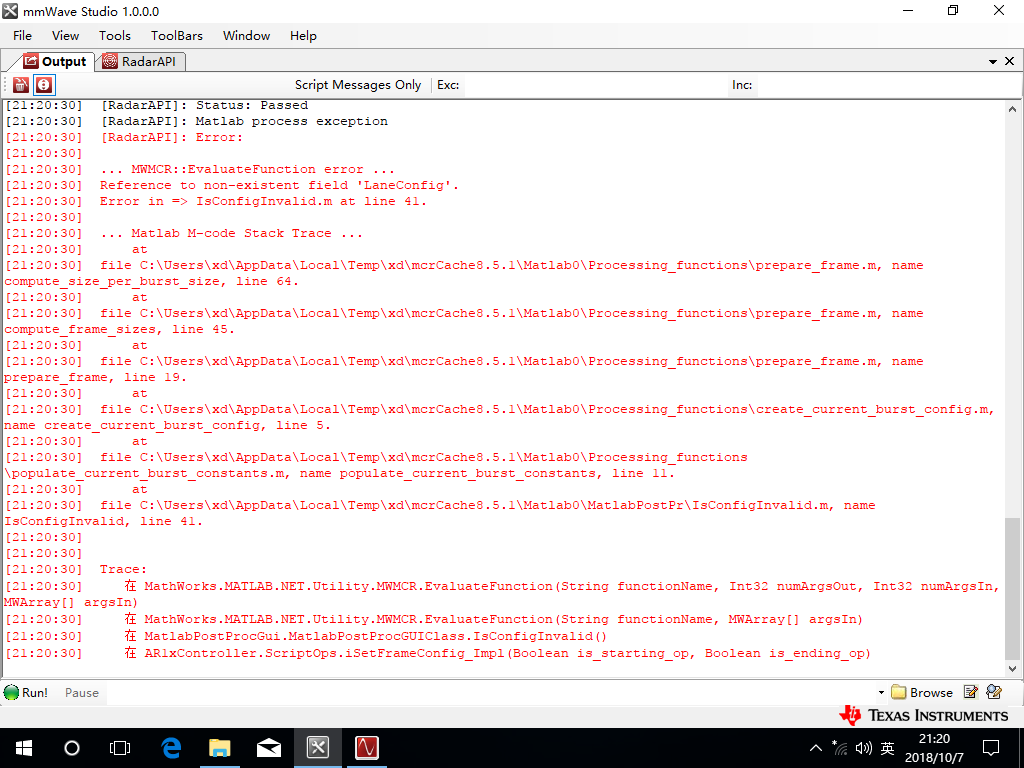The width and height of the screenshot is (1024, 768).
Task: Browse for a script file
Action: [x=922, y=693]
